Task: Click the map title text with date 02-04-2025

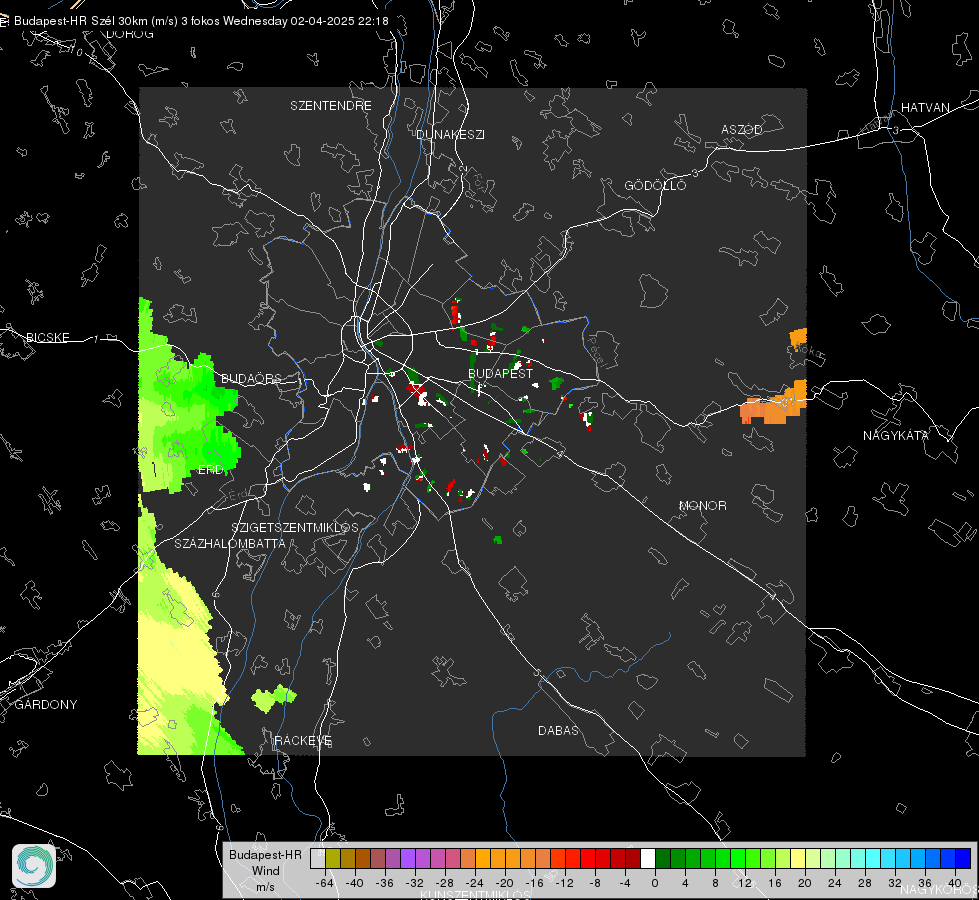Action: tap(201, 21)
